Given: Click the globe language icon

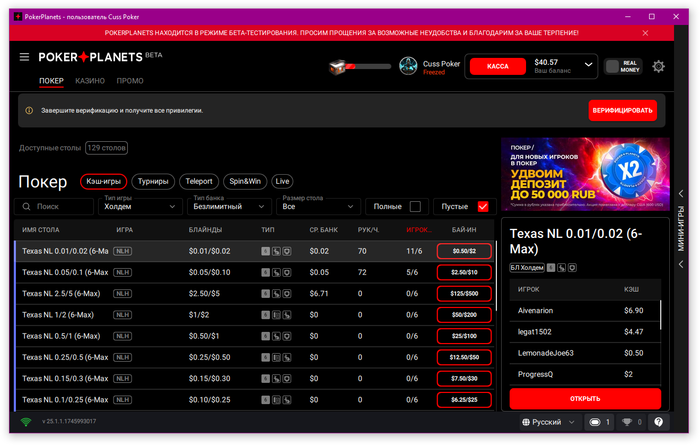Looking at the screenshot, I should [x=526, y=422].
